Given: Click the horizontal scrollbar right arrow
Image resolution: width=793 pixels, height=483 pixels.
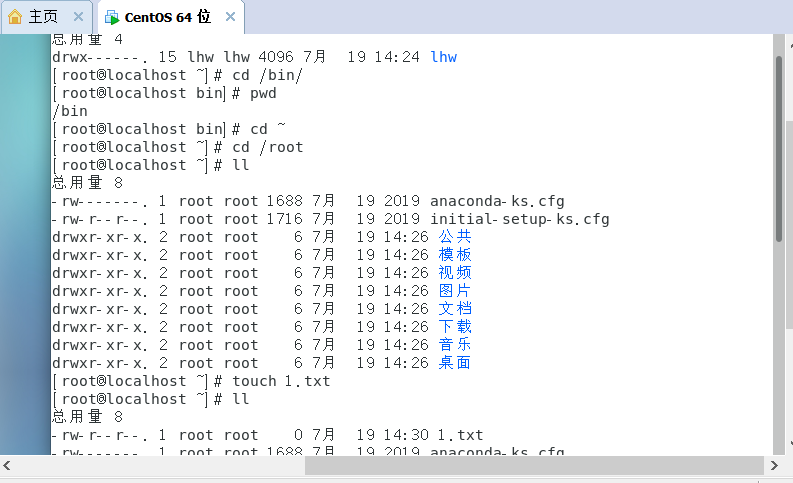Looking at the screenshot, I should 774,465.
